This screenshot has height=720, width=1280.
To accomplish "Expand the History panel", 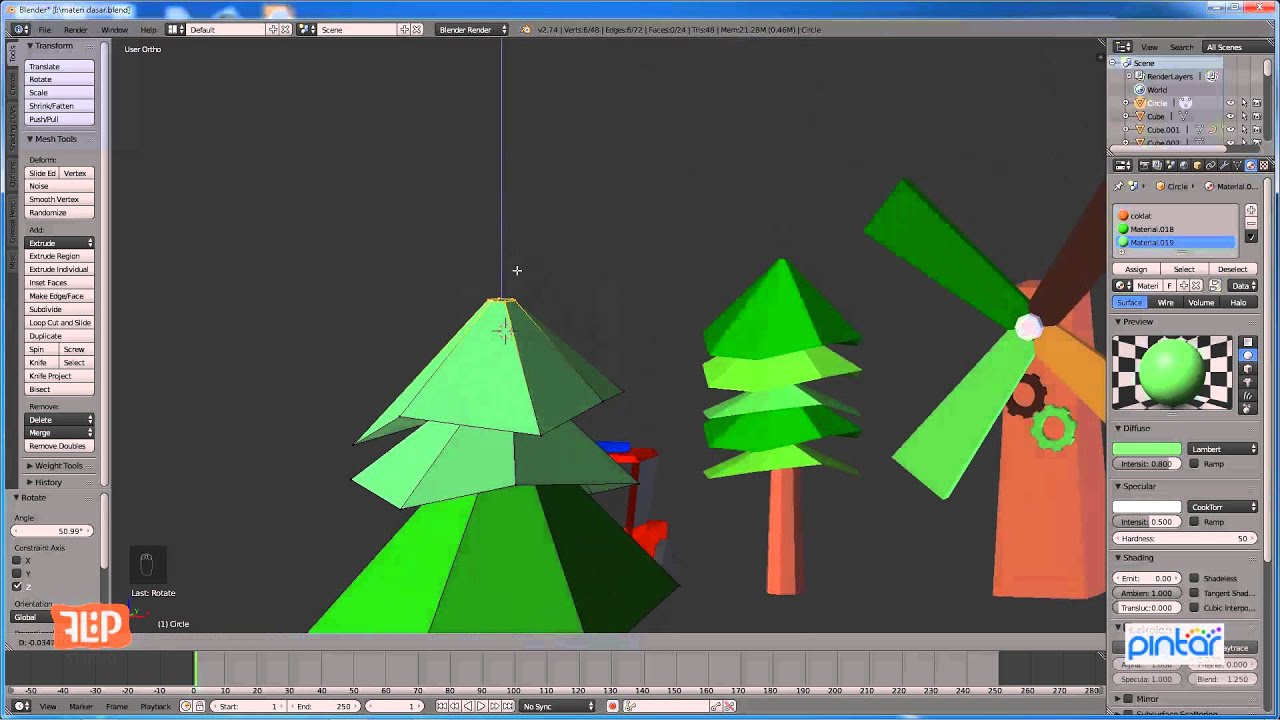I will (x=48, y=482).
